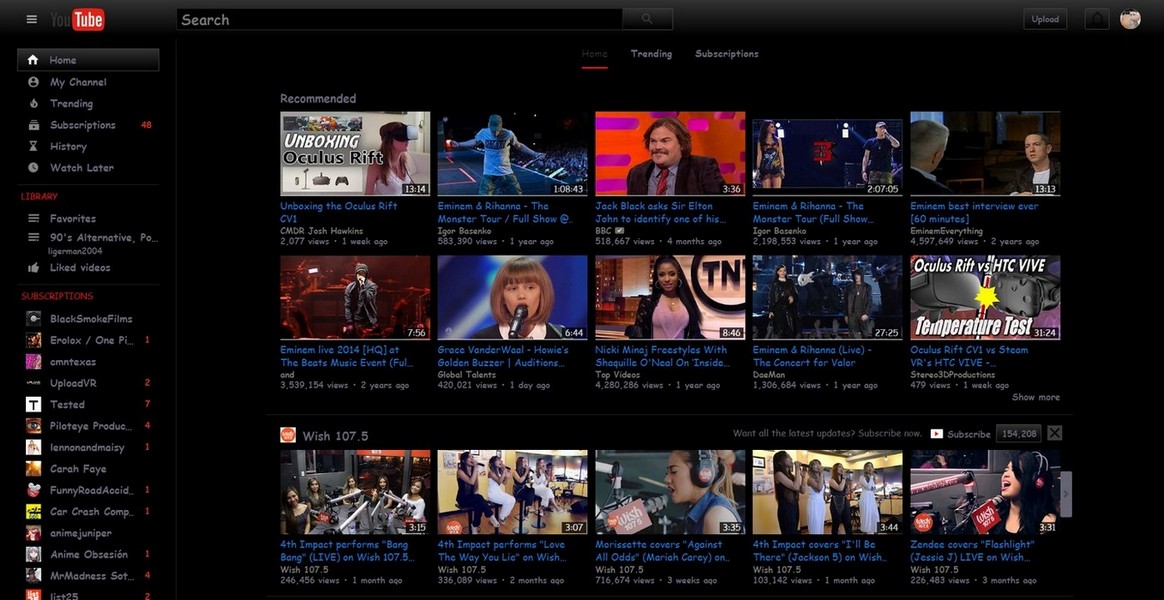Click the Watch Later clock icon
1164x600 pixels.
33,168
